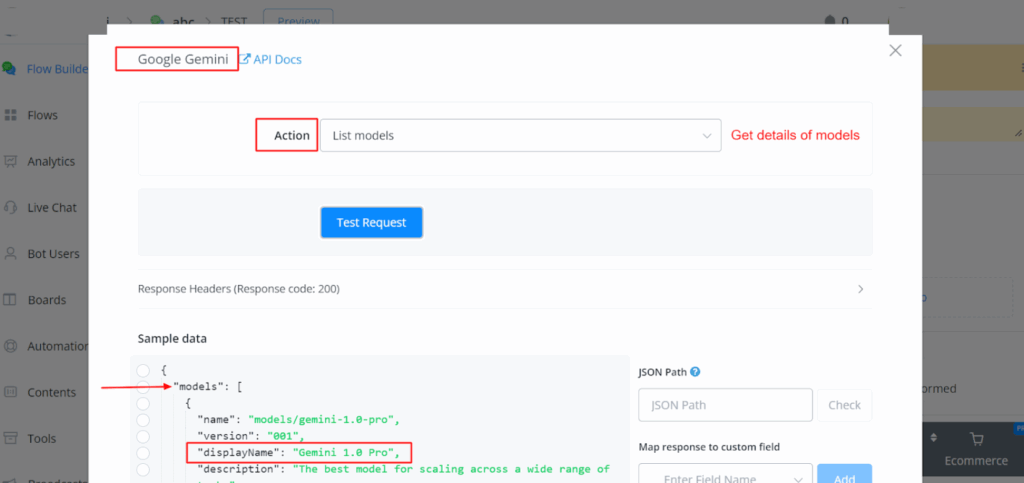Screen dimensions: 1024x483
Task: Click the JSON Path input field
Action: tap(725, 405)
